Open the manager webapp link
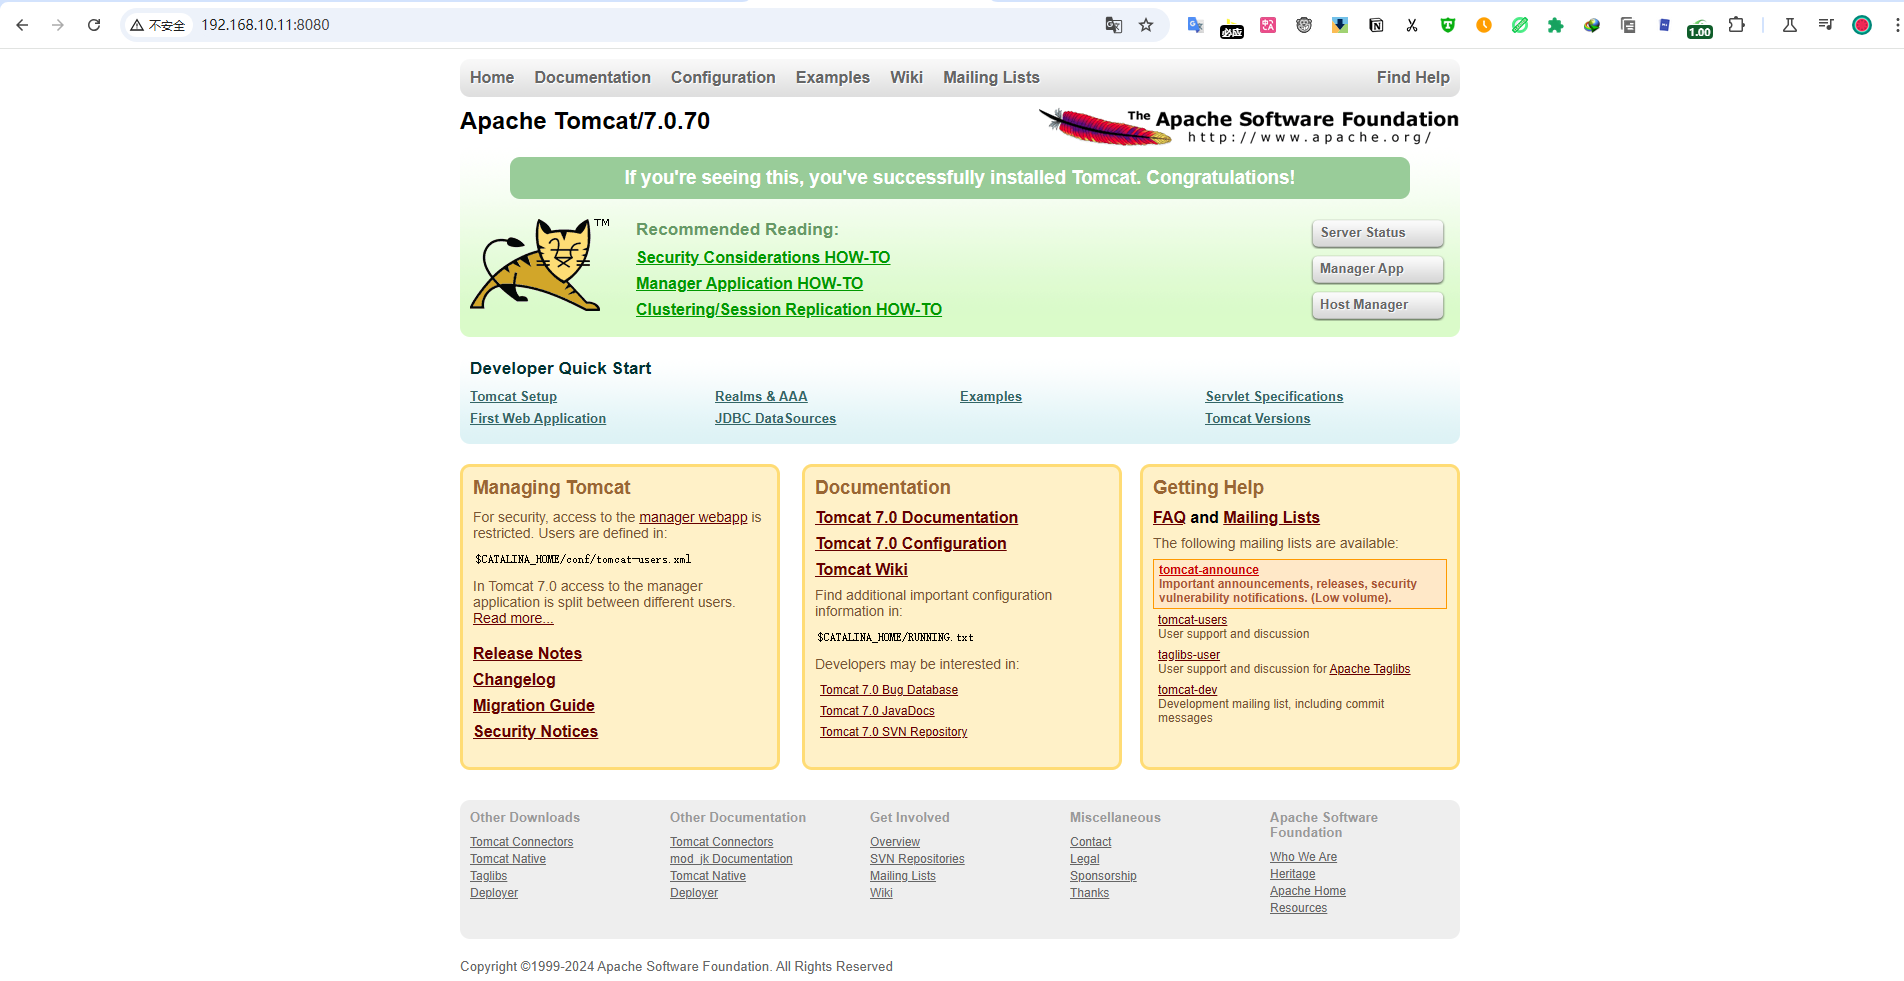This screenshot has width=1904, height=981. pos(693,517)
